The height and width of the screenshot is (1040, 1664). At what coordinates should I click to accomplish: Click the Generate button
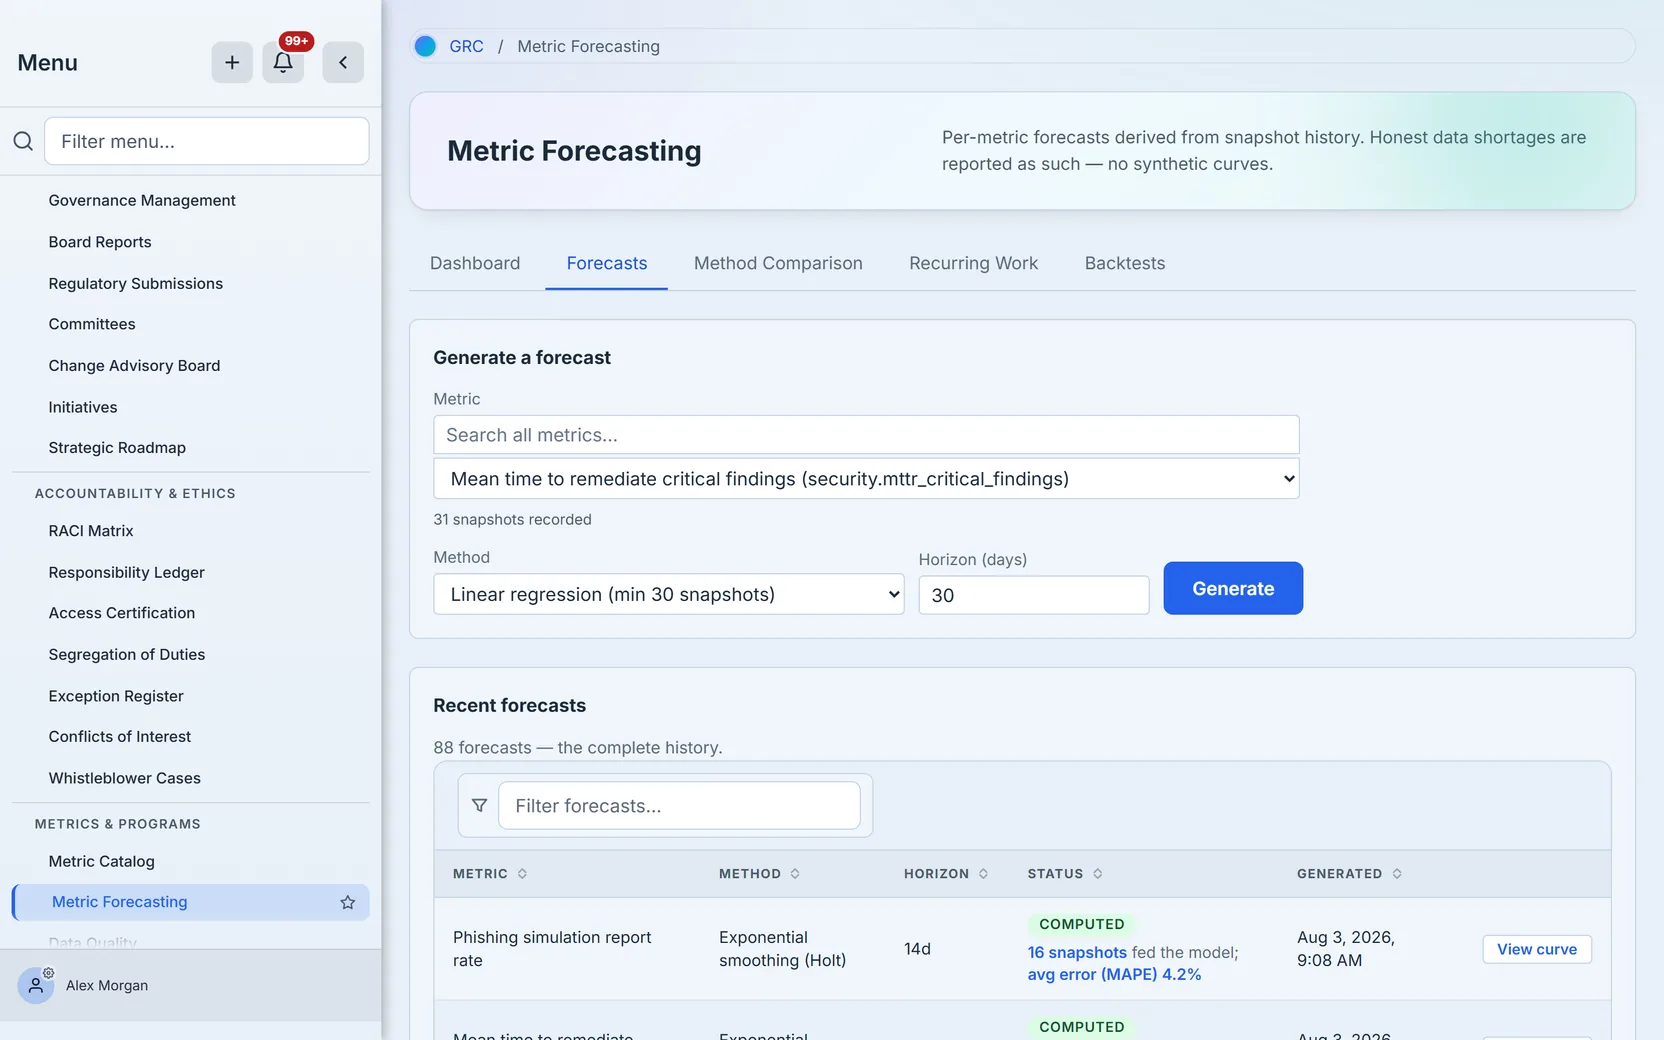1233,588
